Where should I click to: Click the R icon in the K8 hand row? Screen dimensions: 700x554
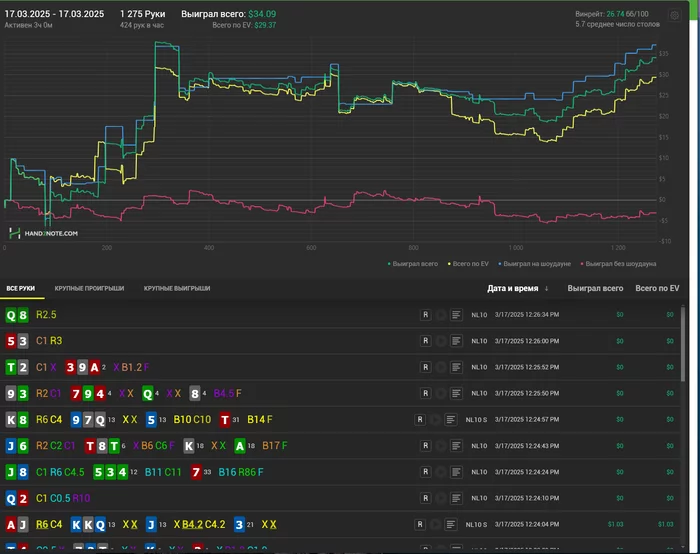pyautogui.click(x=420, y=419)
